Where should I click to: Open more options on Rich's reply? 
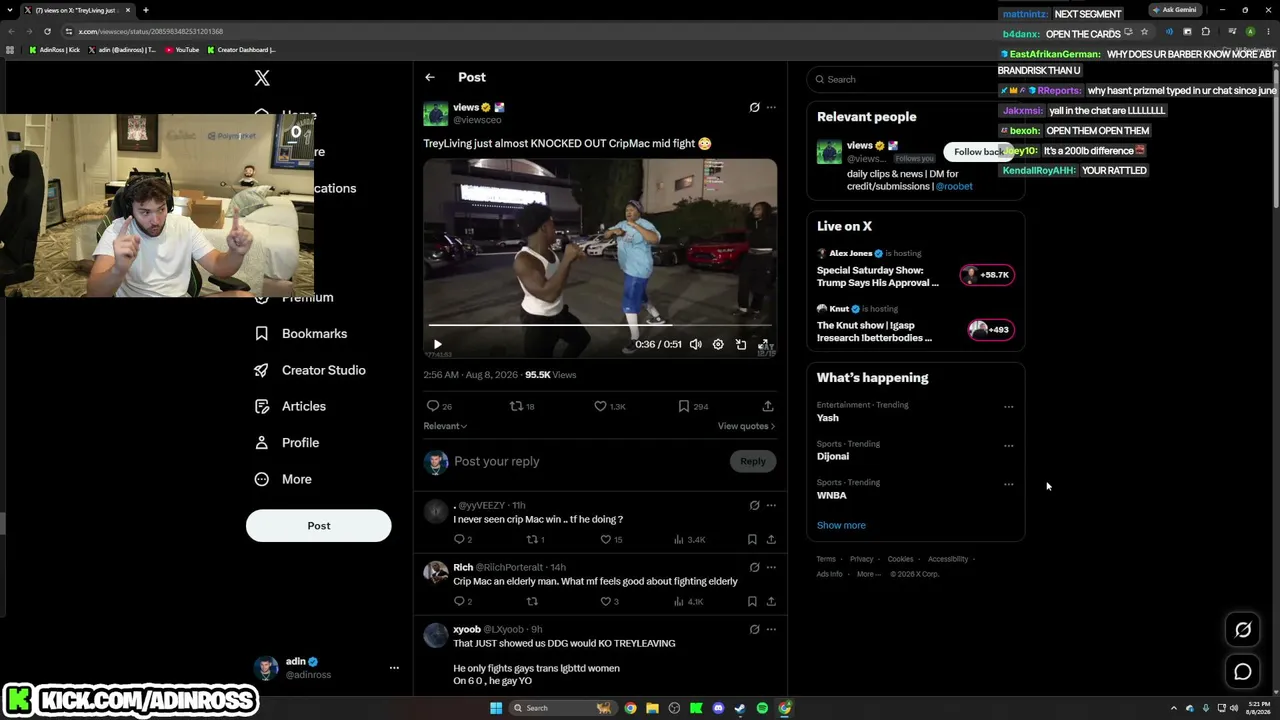pos(771,567)
